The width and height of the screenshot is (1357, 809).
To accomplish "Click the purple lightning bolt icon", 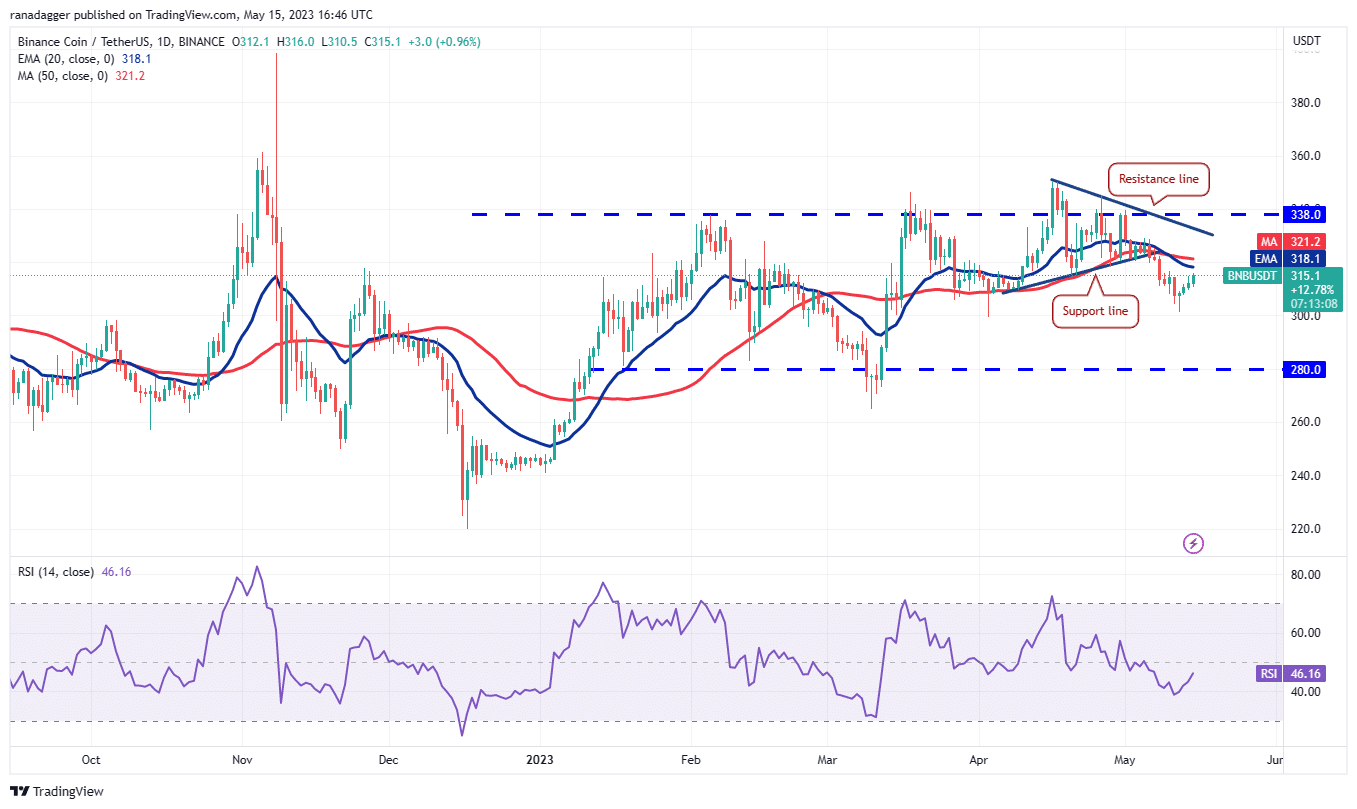I will [x=1193, y=543].
